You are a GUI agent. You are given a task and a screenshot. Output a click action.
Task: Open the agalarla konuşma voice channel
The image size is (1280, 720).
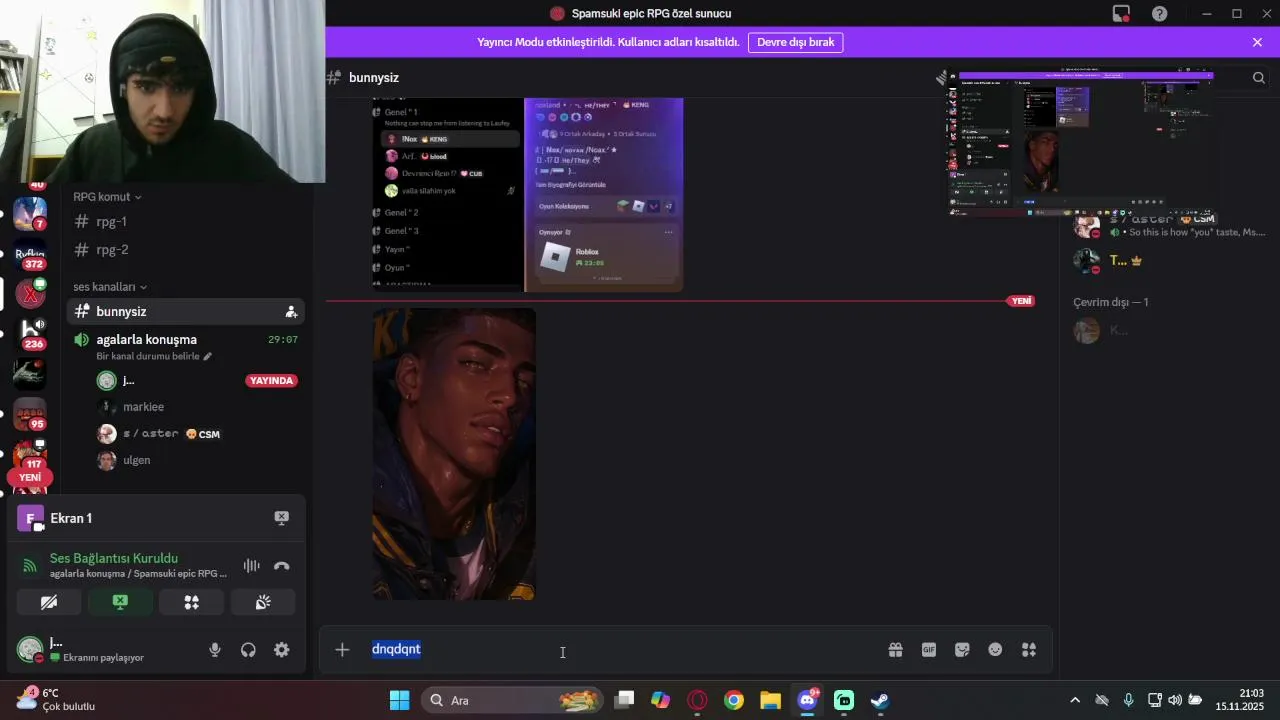[186, 340]
